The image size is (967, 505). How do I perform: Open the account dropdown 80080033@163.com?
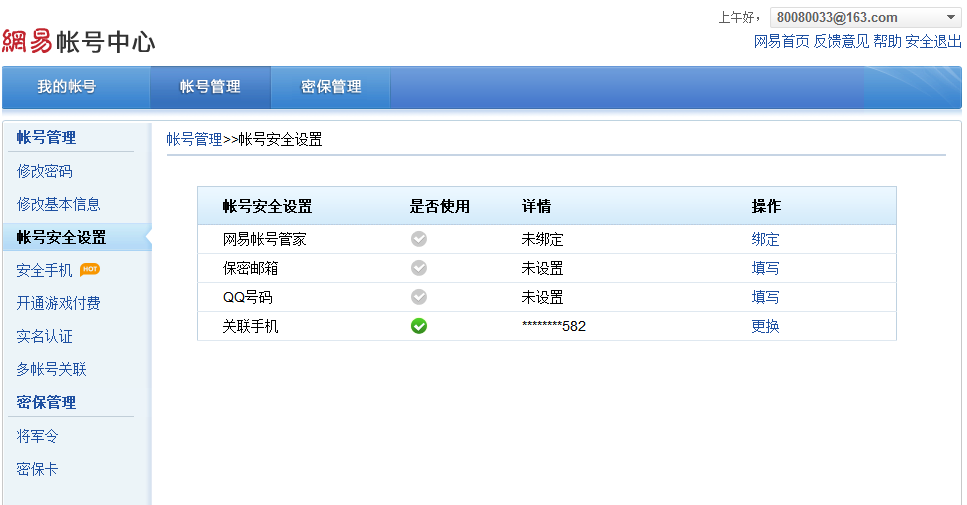click(865, 17)
